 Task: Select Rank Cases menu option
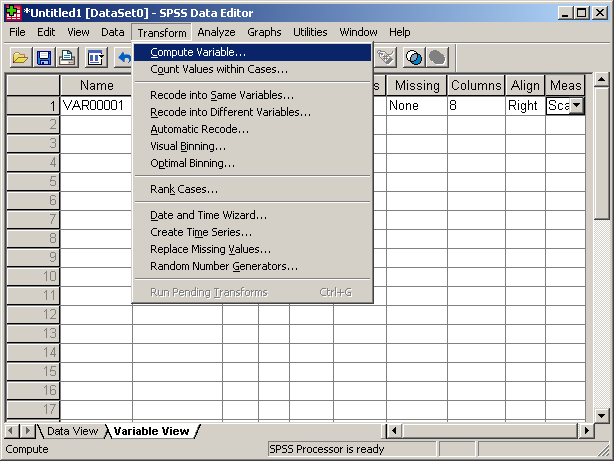pos(184,189)
